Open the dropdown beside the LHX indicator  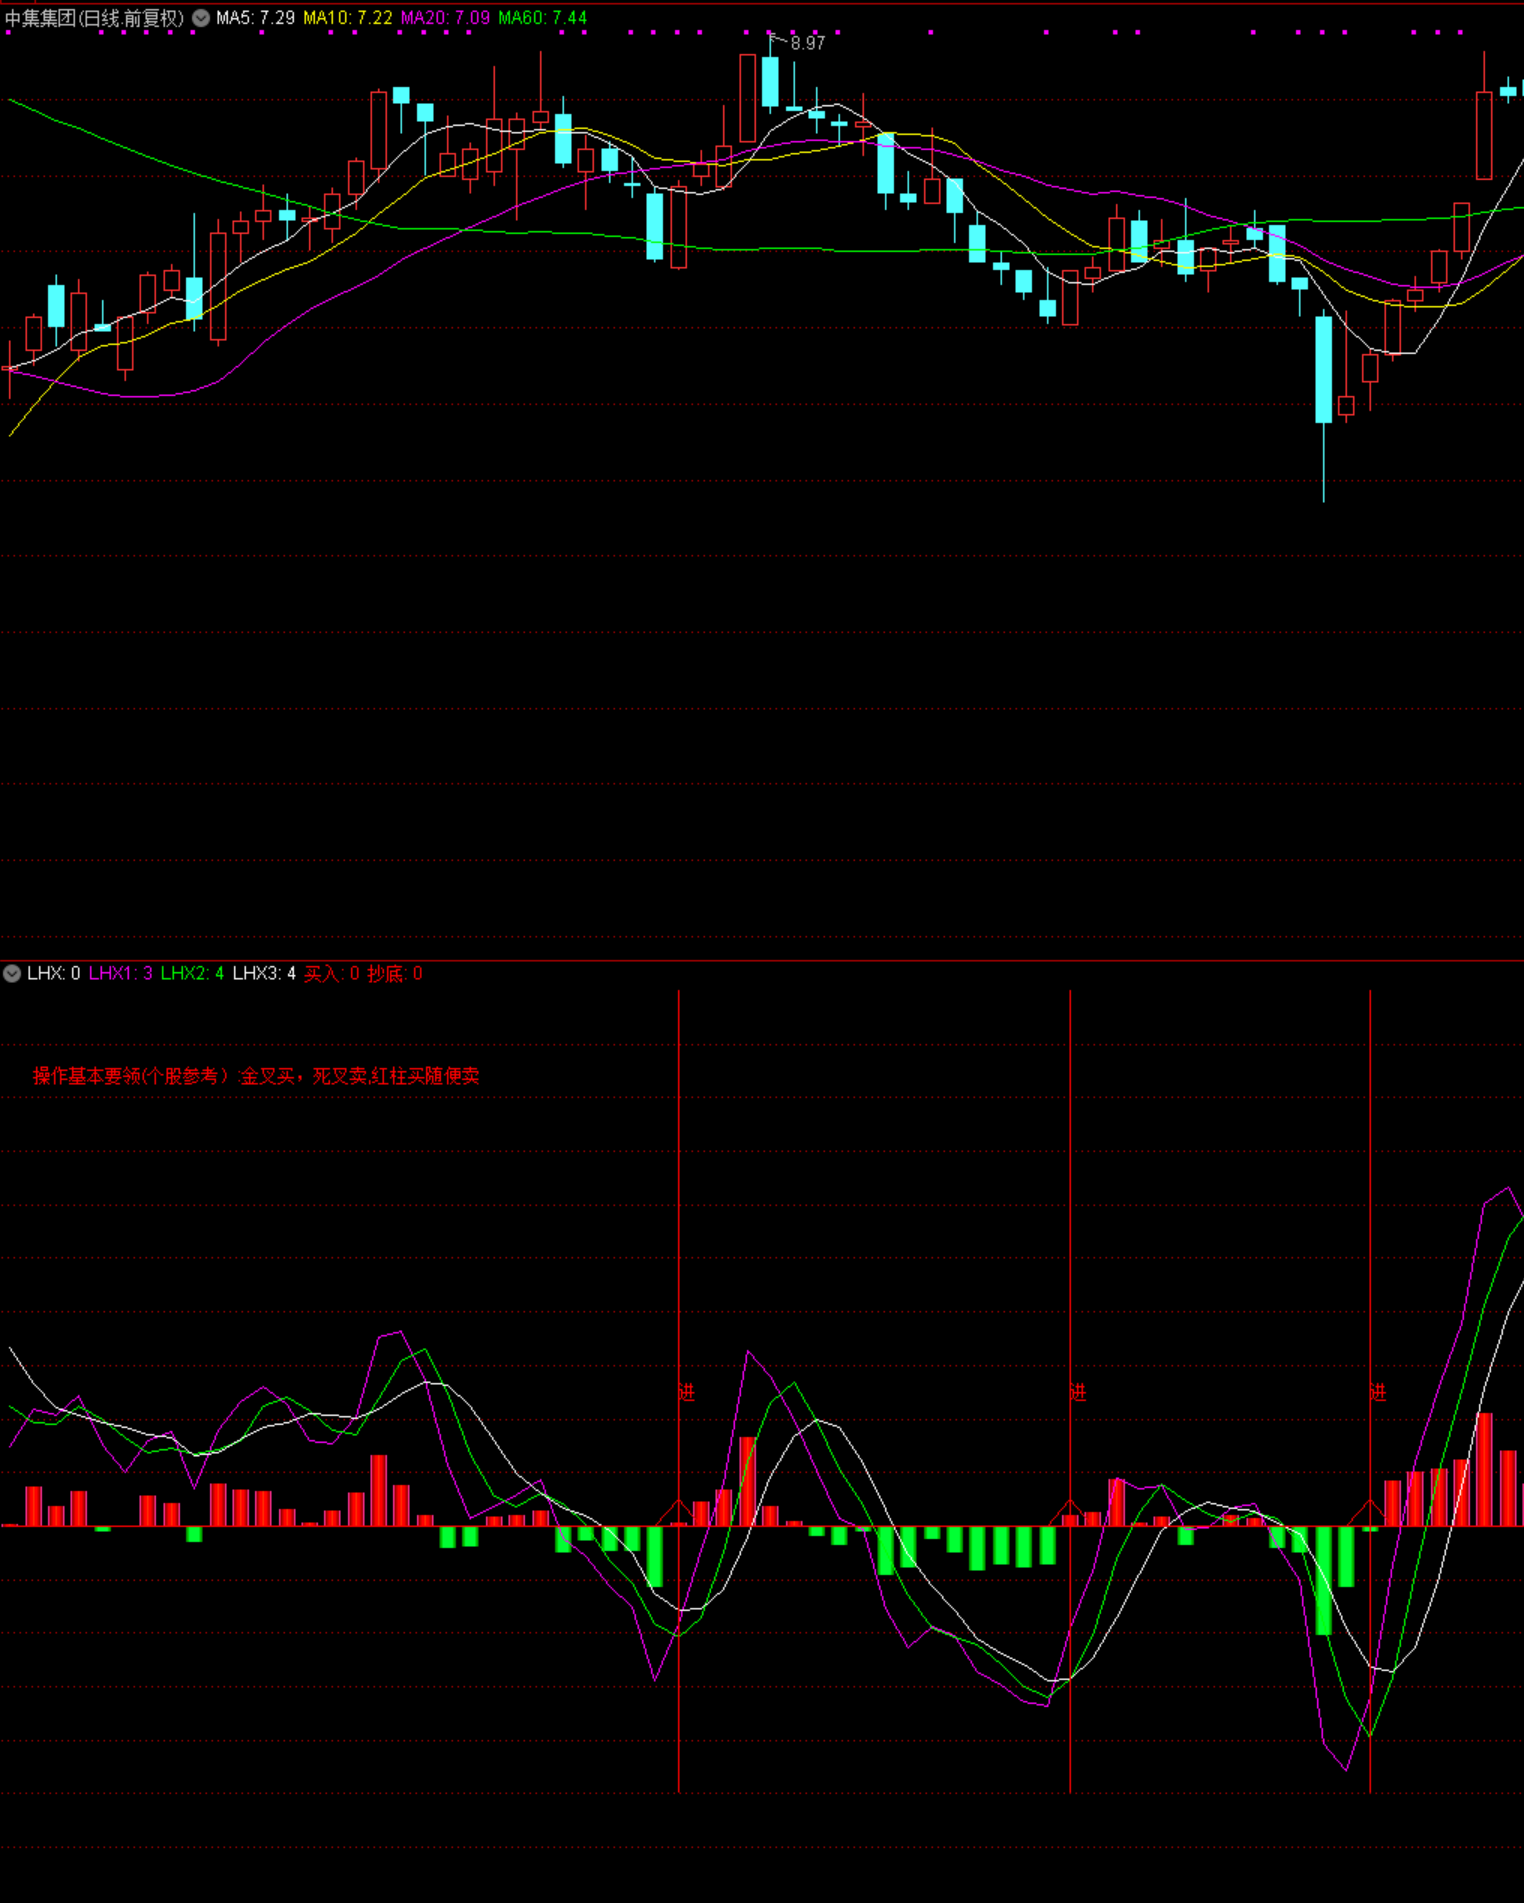click(12, 973)
